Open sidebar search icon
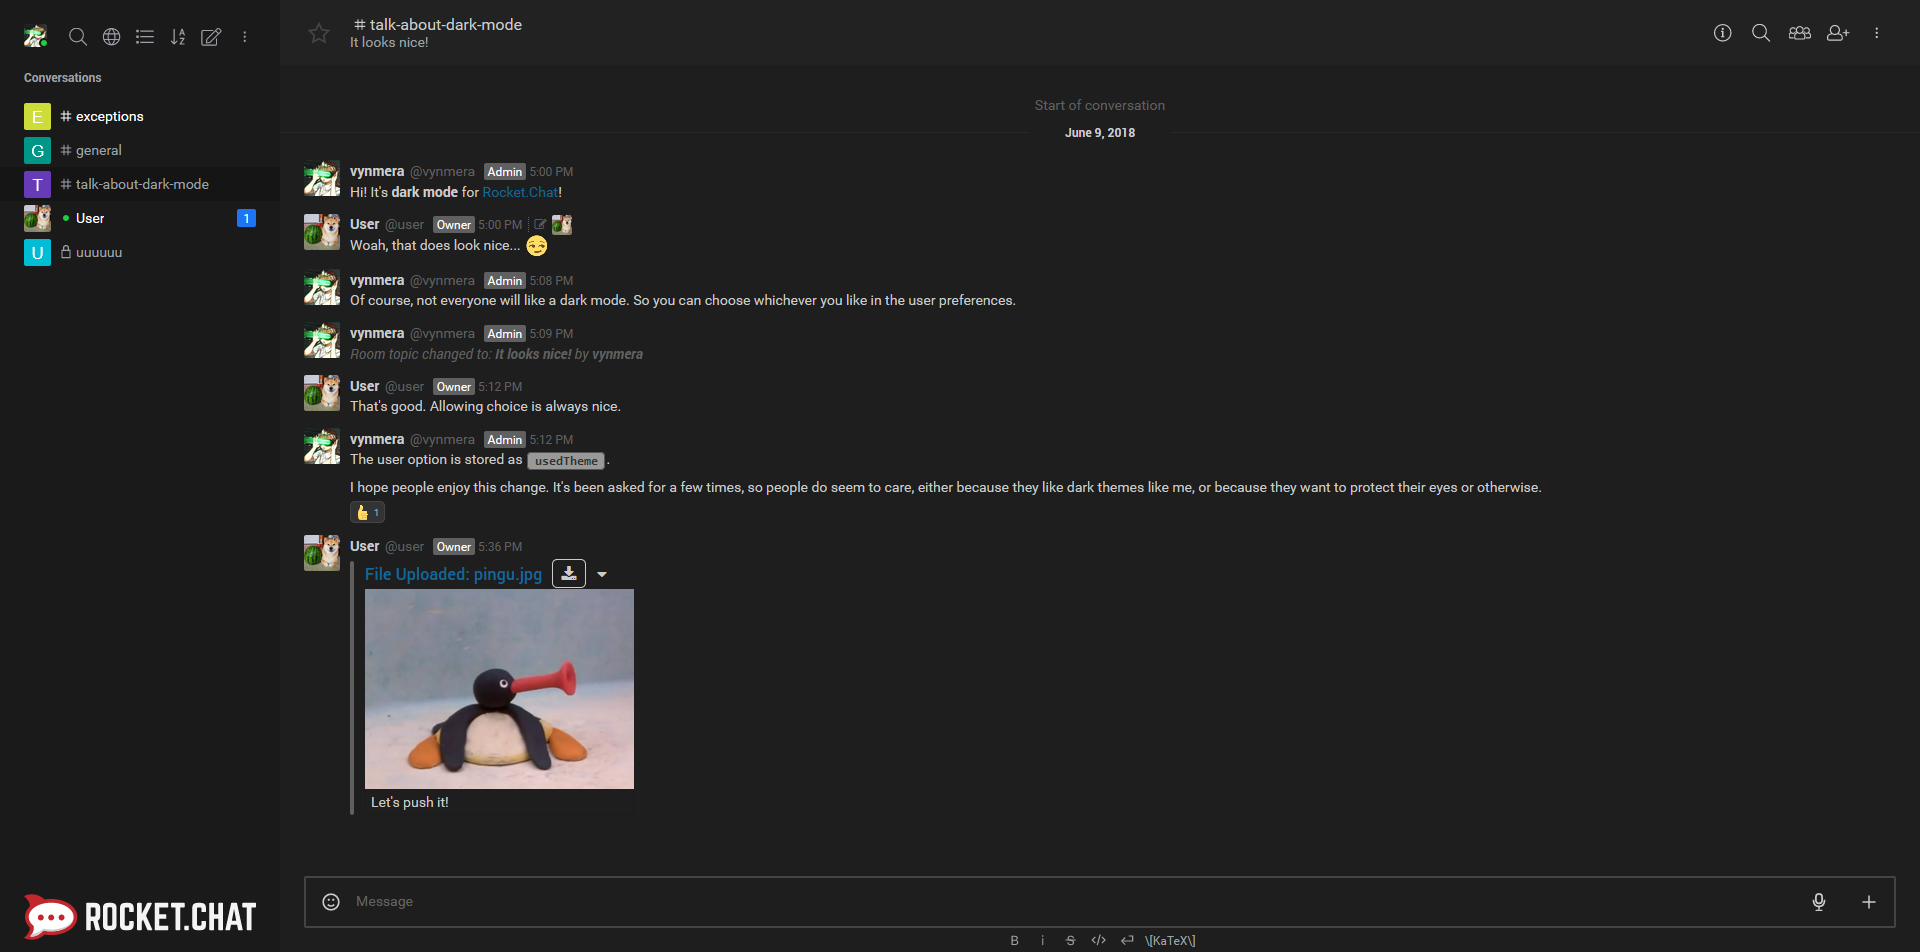Image resolution: width=1920 pixels, height=952 pixels. [77, 37]
